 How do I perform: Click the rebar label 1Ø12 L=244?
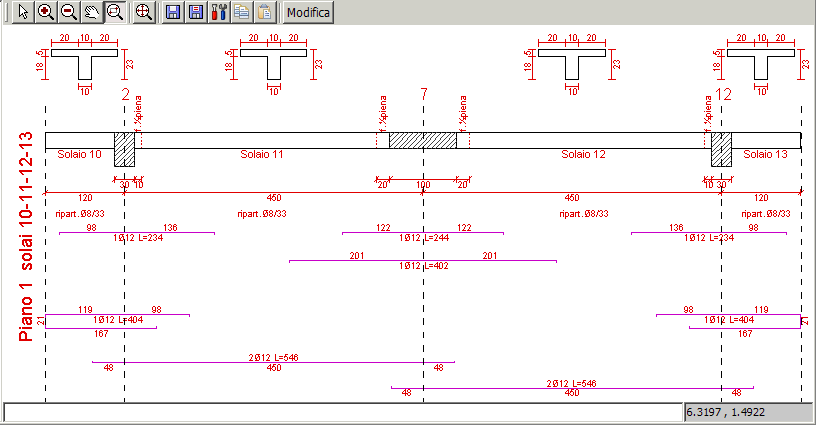pos(424,238)
